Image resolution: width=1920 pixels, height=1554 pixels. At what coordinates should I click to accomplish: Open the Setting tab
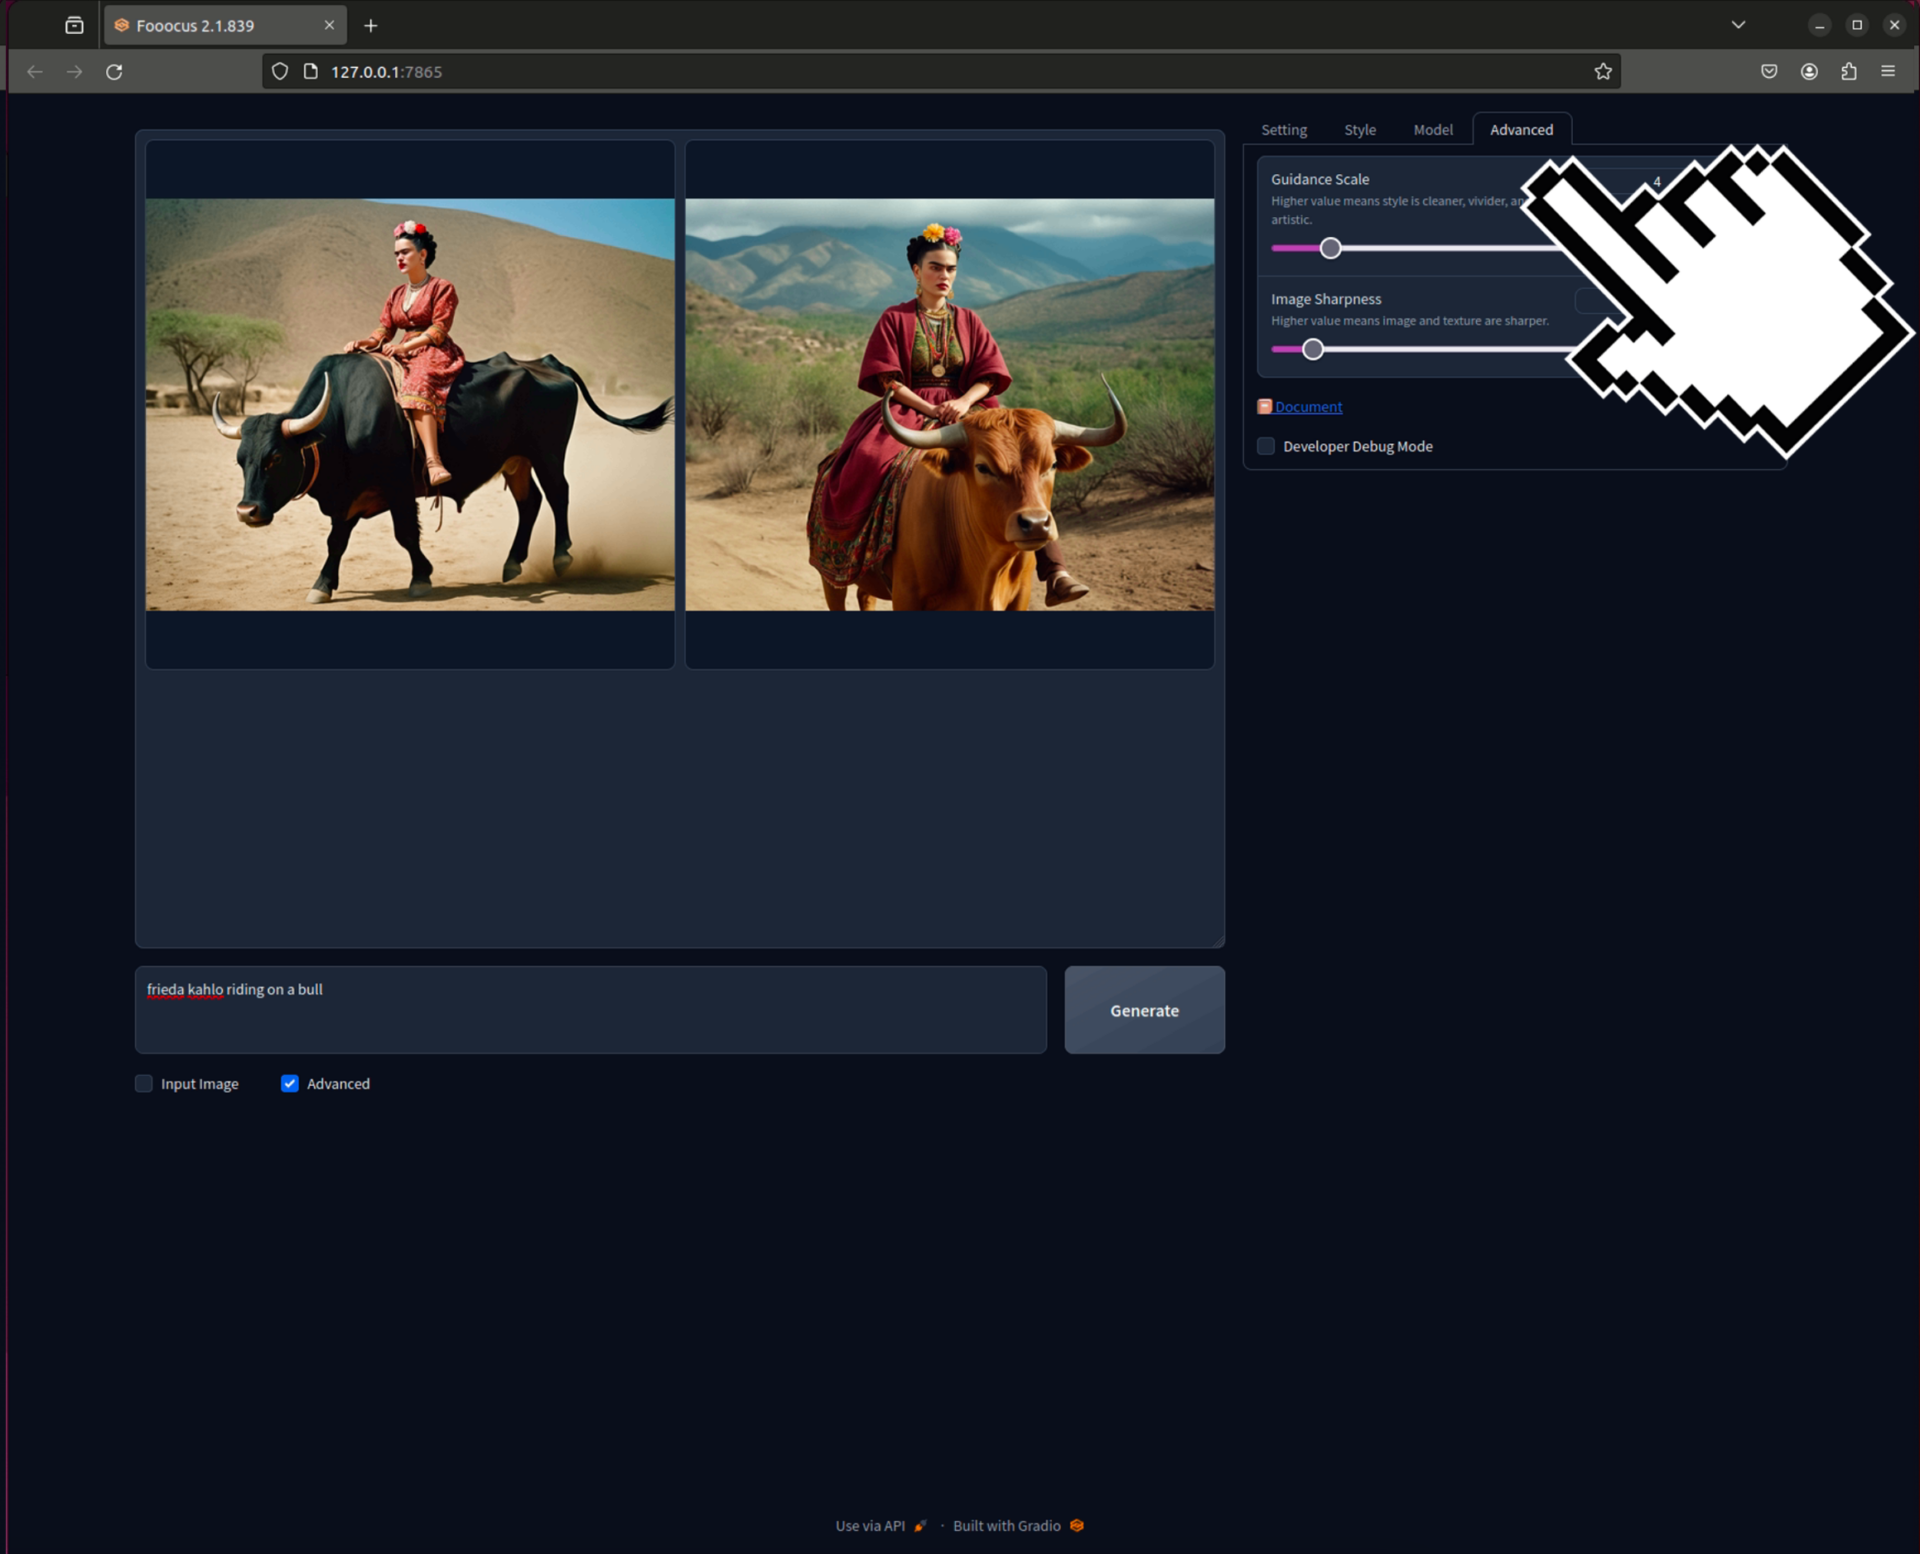tap(1284, 130)
